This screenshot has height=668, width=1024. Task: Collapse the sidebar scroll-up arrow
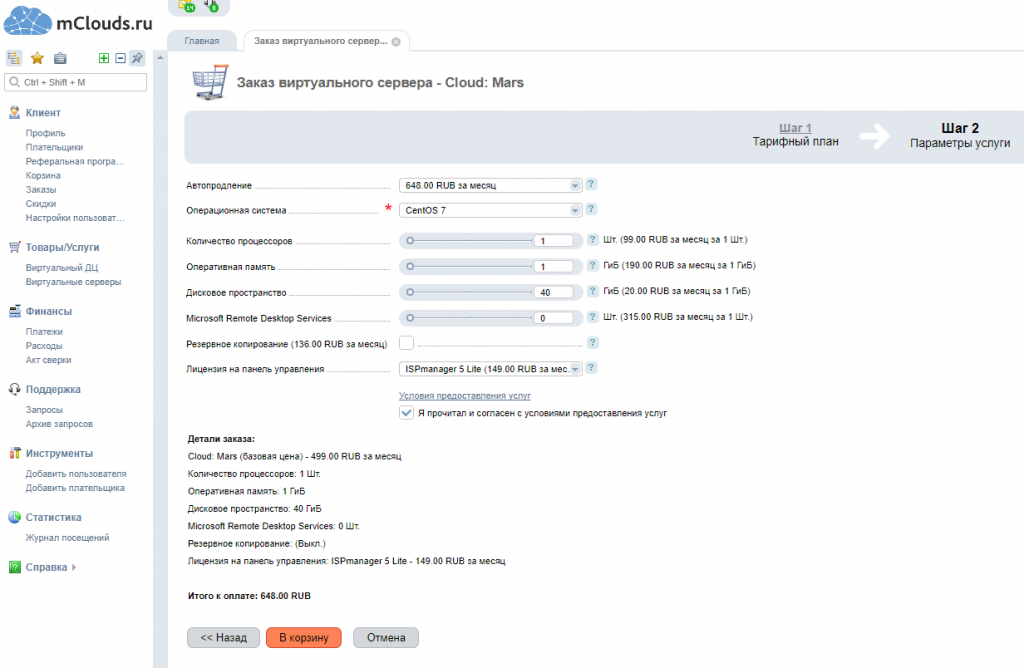coord(160,57)
